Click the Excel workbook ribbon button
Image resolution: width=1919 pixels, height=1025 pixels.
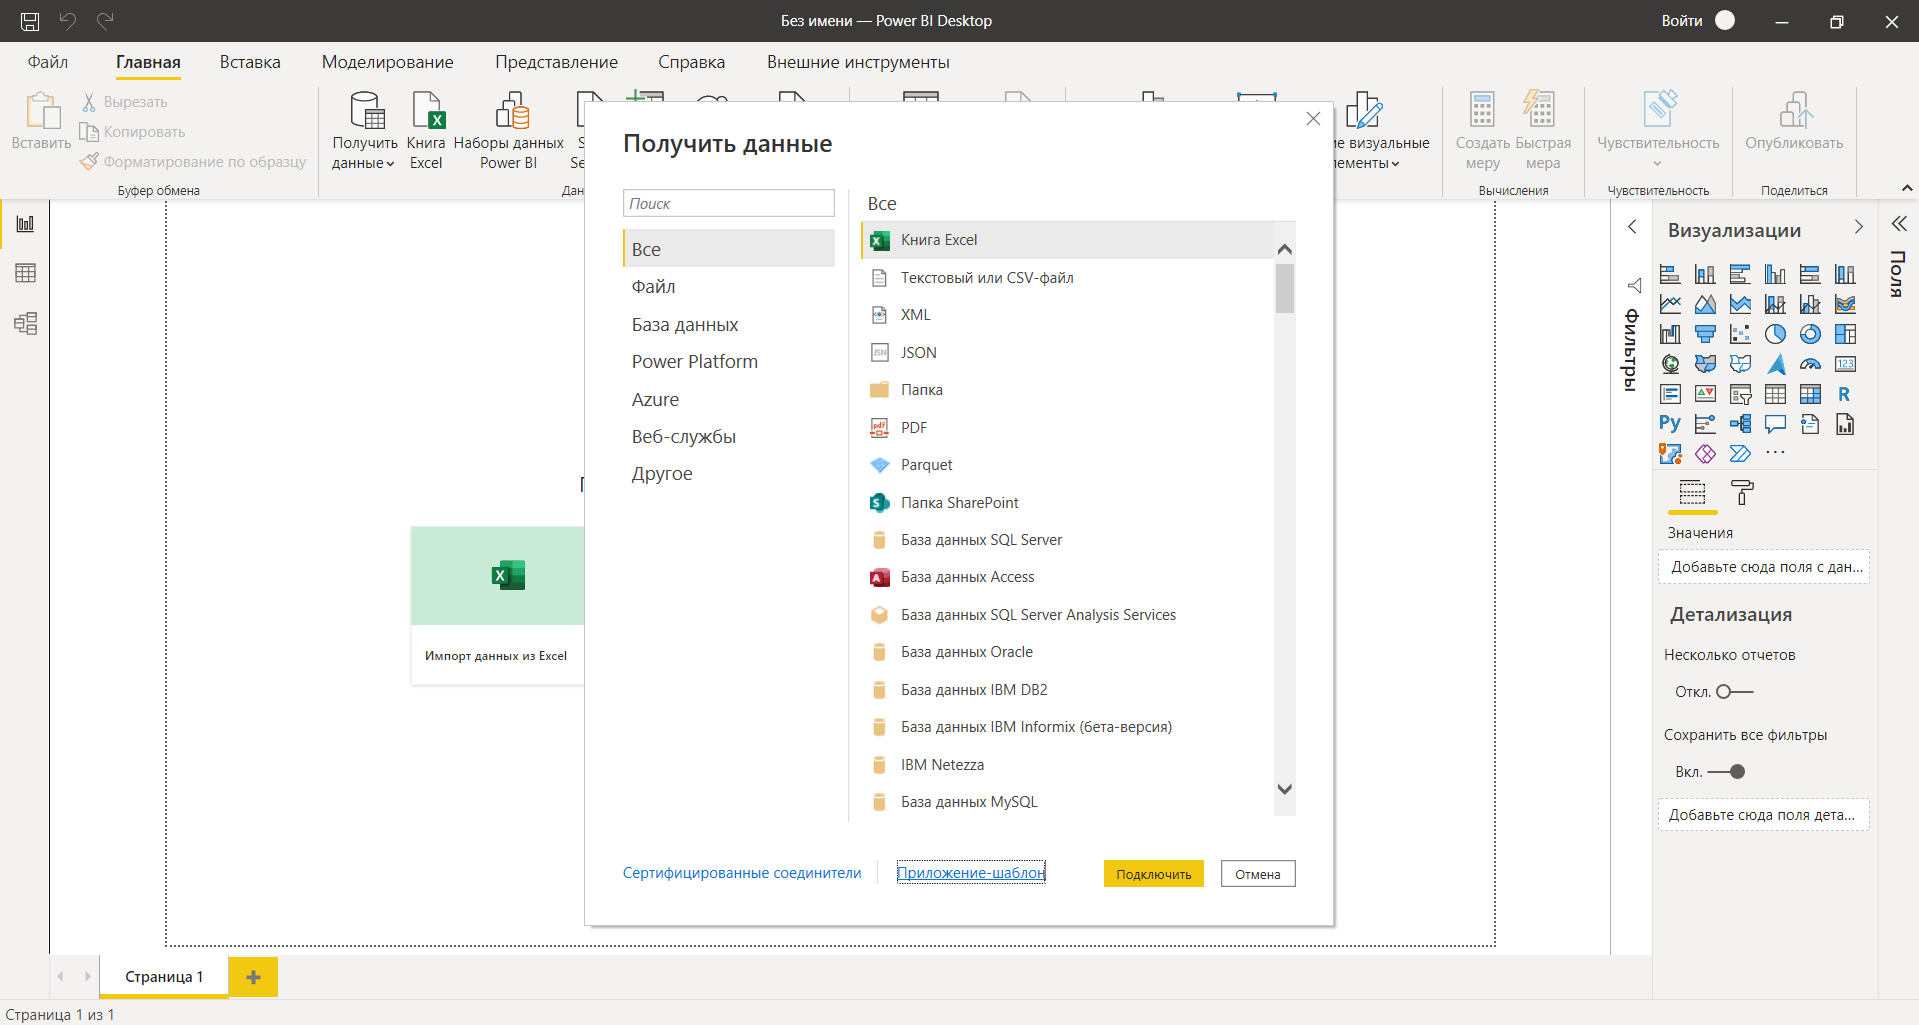tap(426, 131)
